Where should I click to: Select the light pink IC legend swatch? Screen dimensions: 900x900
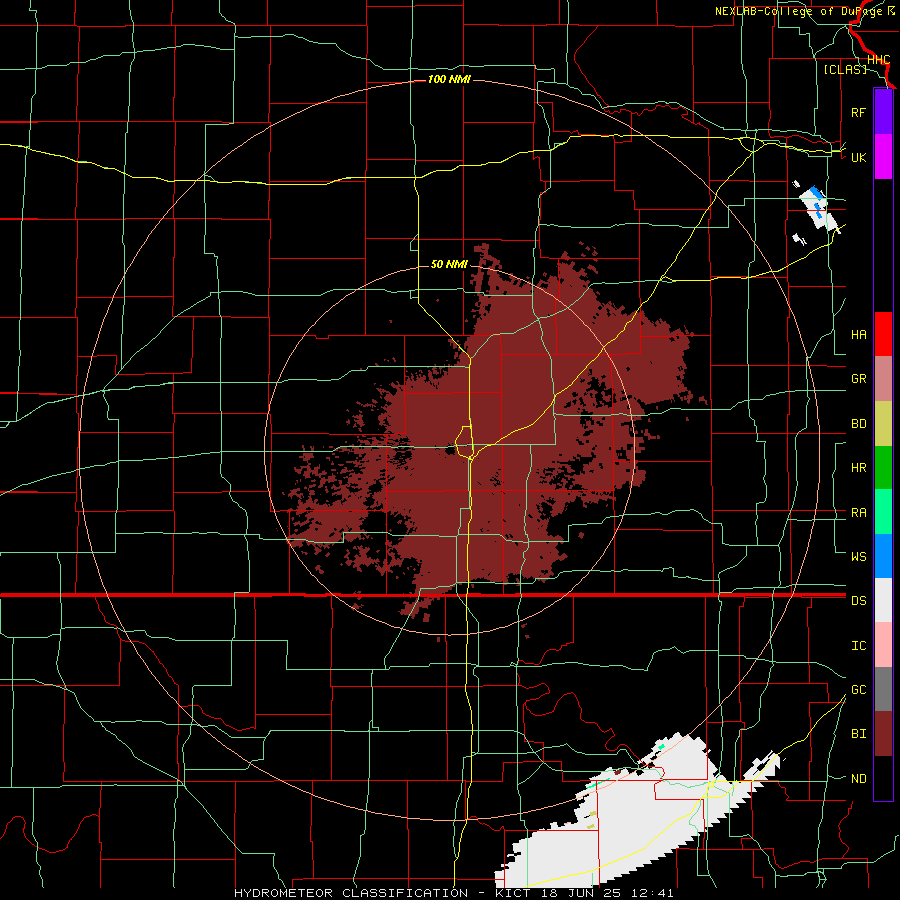pos(883,645)
